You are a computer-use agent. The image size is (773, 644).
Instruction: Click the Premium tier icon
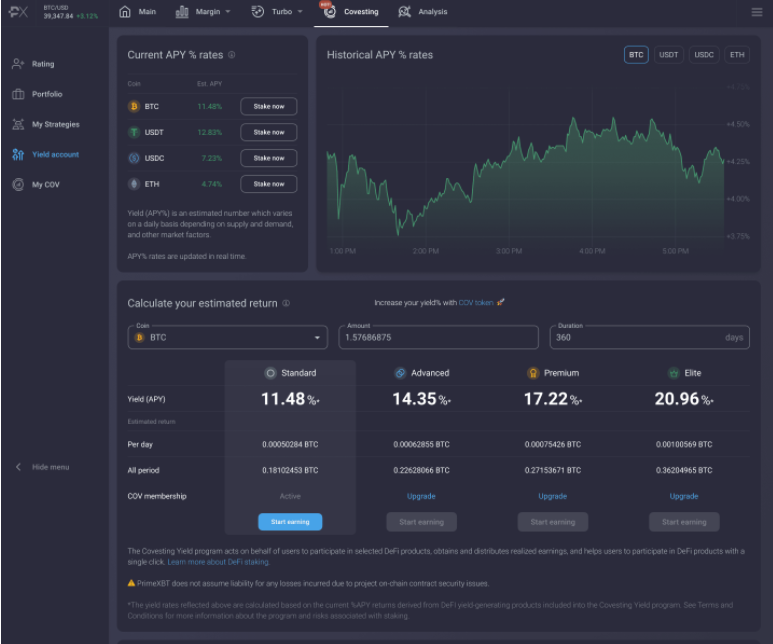533,373
